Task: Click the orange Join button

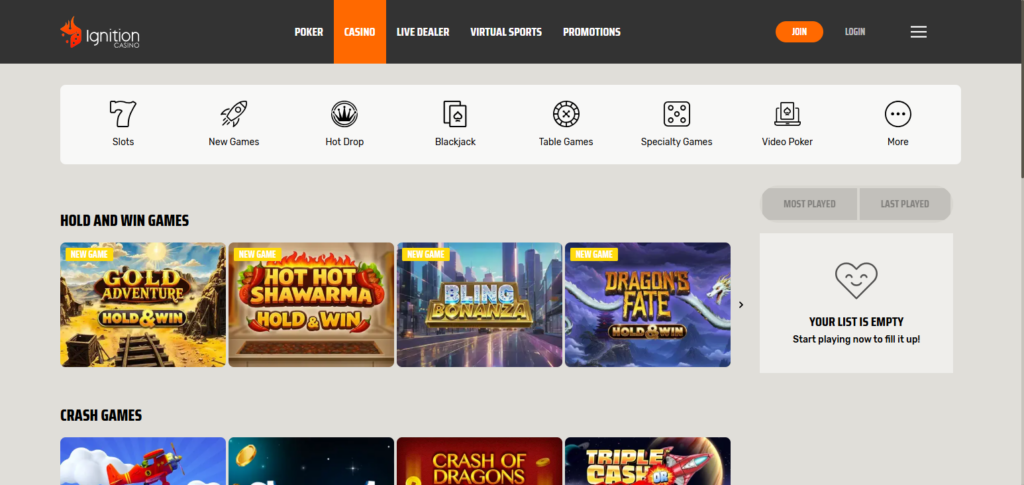Action: (799, 32)
